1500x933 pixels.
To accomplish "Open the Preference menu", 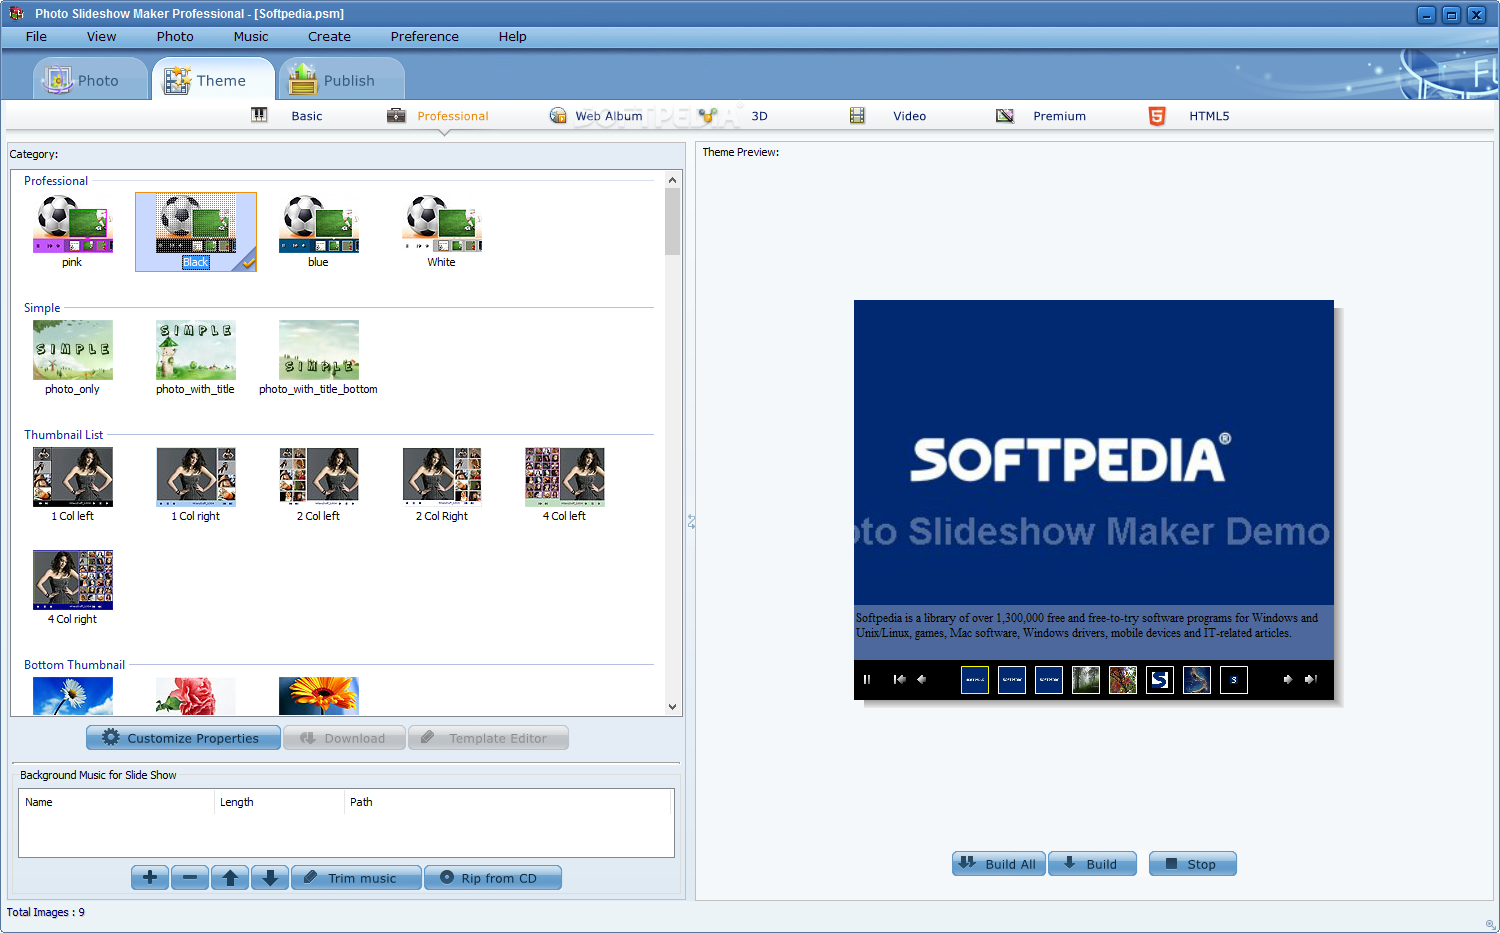I will pyautogui.click(x=424, y=36).
